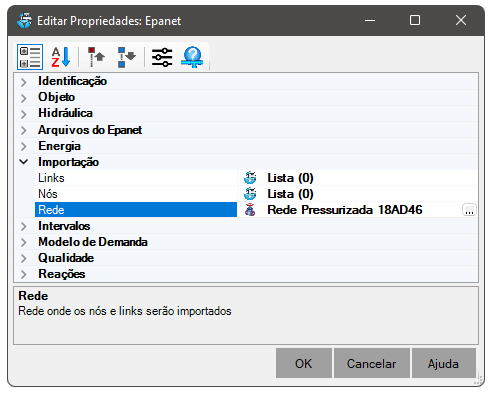
Task: Open the ellipsis browse button for Rede
Action: click(469, 210)
